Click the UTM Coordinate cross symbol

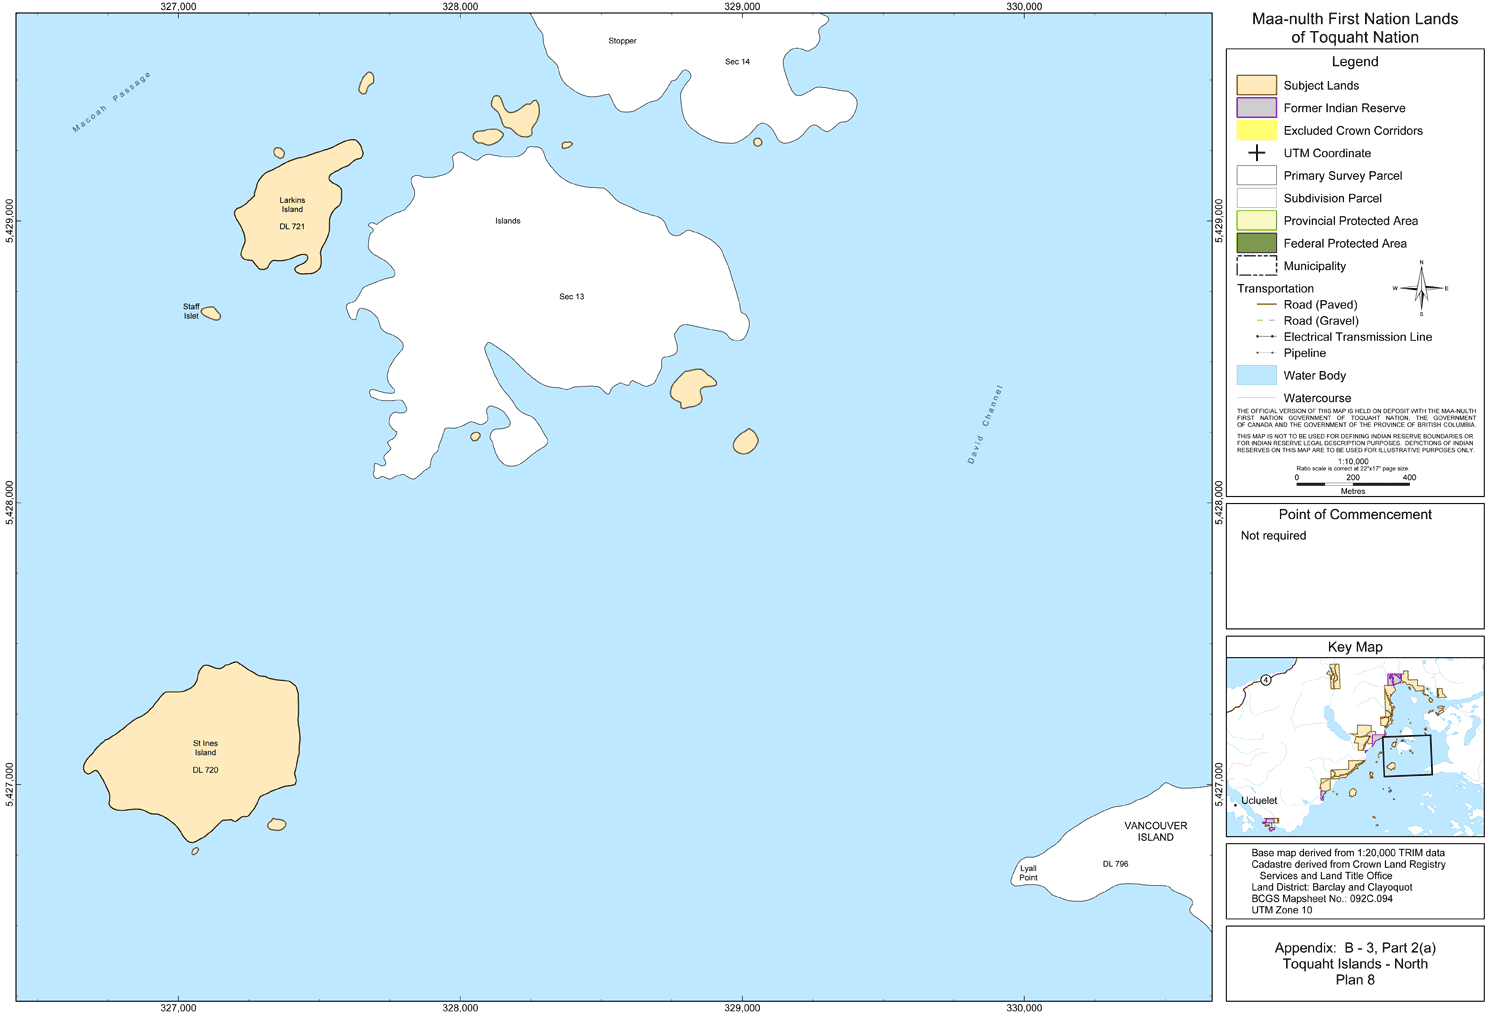1257,153
